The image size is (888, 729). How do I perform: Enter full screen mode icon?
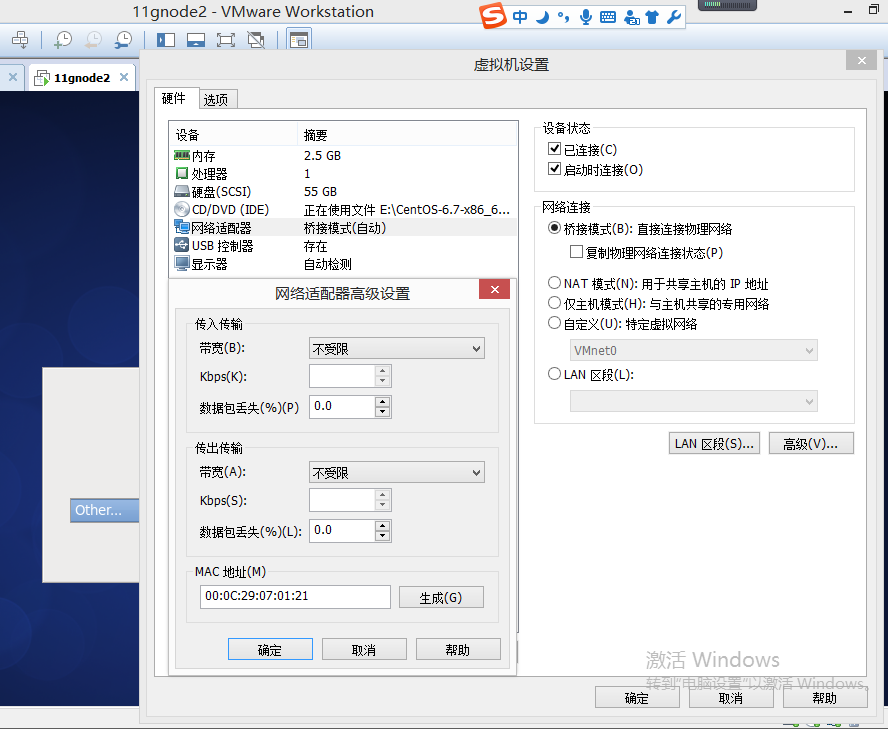pyautogui.click(x=226, y=40)
